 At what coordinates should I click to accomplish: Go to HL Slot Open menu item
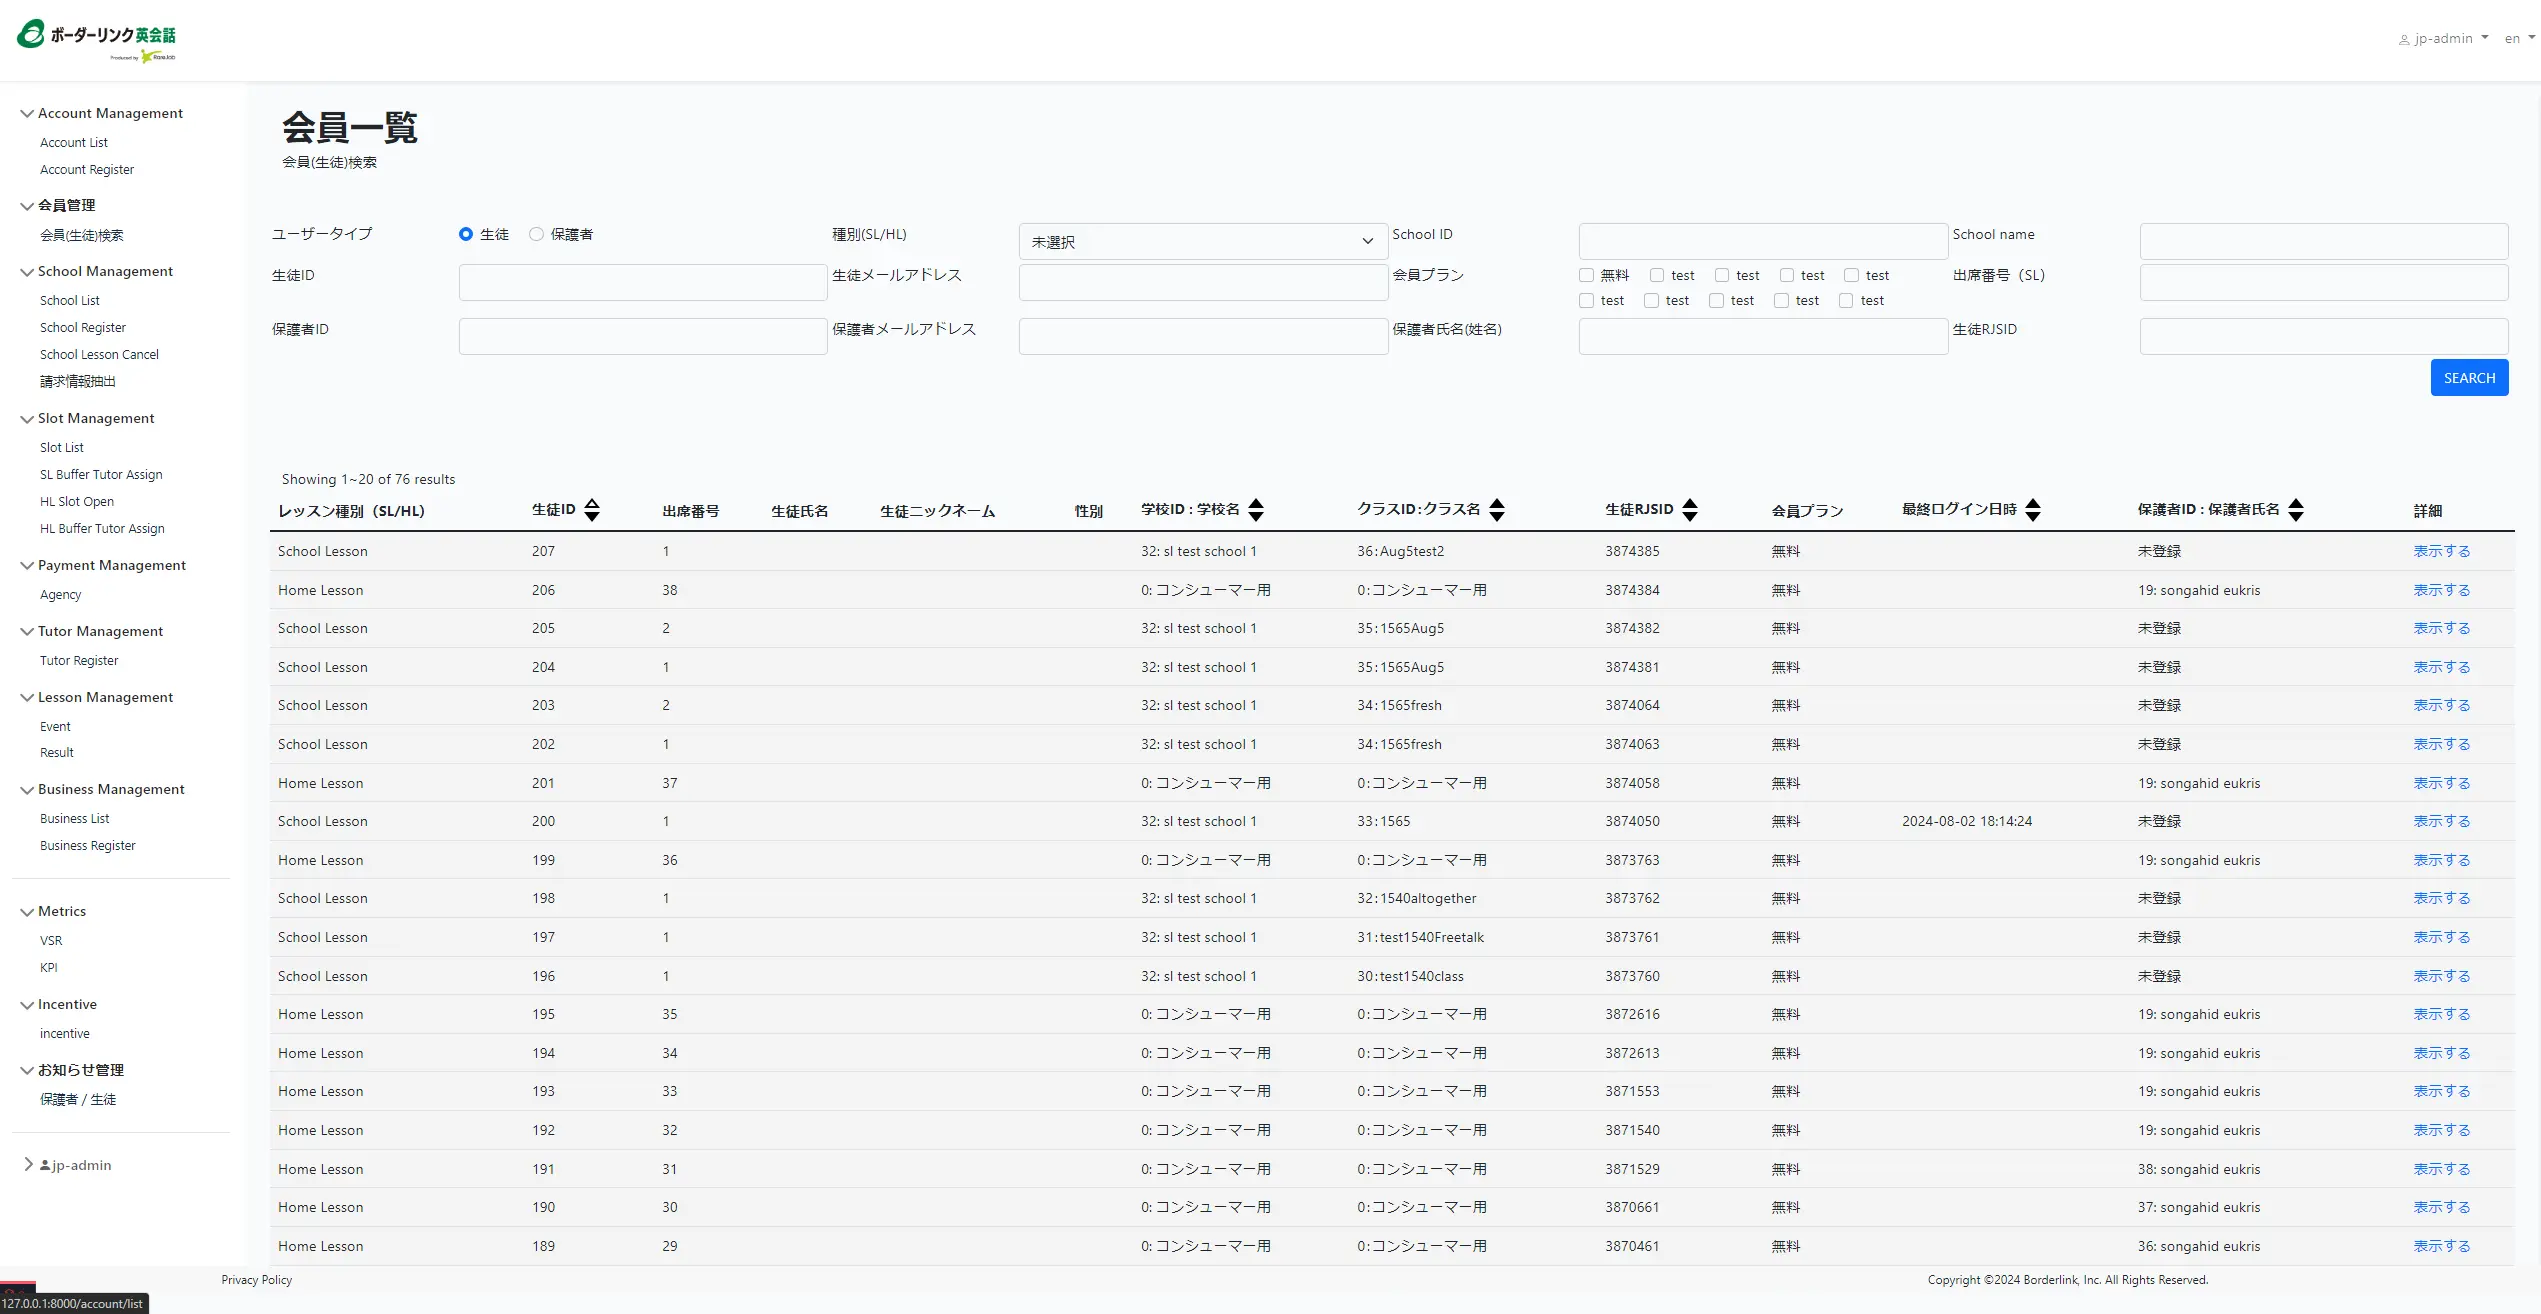(77, 502)
